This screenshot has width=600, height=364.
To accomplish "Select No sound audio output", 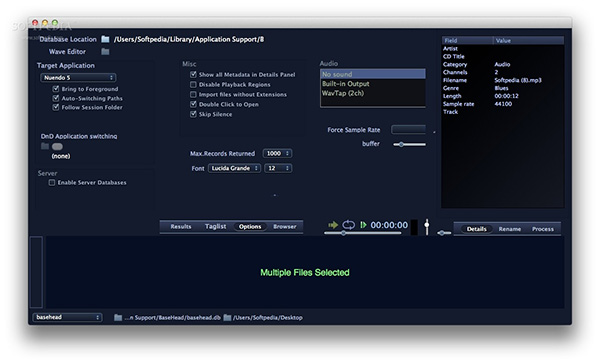I will 373,74.
